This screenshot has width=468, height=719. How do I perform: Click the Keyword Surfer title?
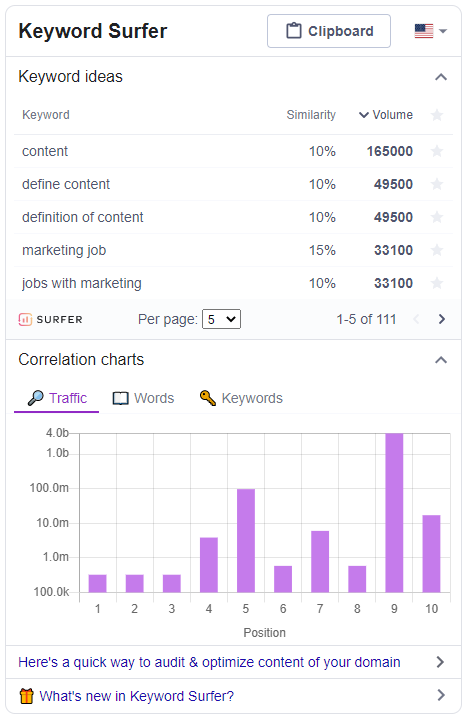point(93,31)
